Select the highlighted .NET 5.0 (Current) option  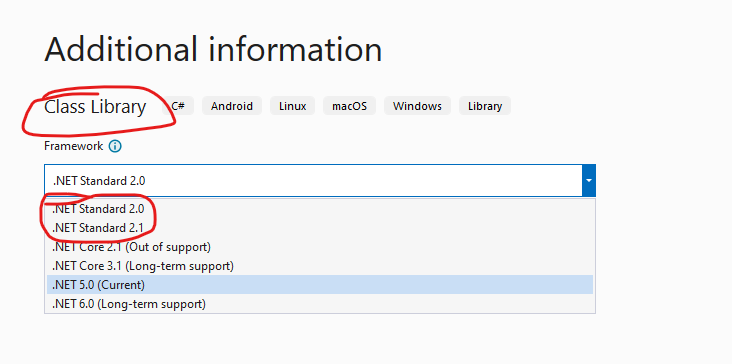320,285
